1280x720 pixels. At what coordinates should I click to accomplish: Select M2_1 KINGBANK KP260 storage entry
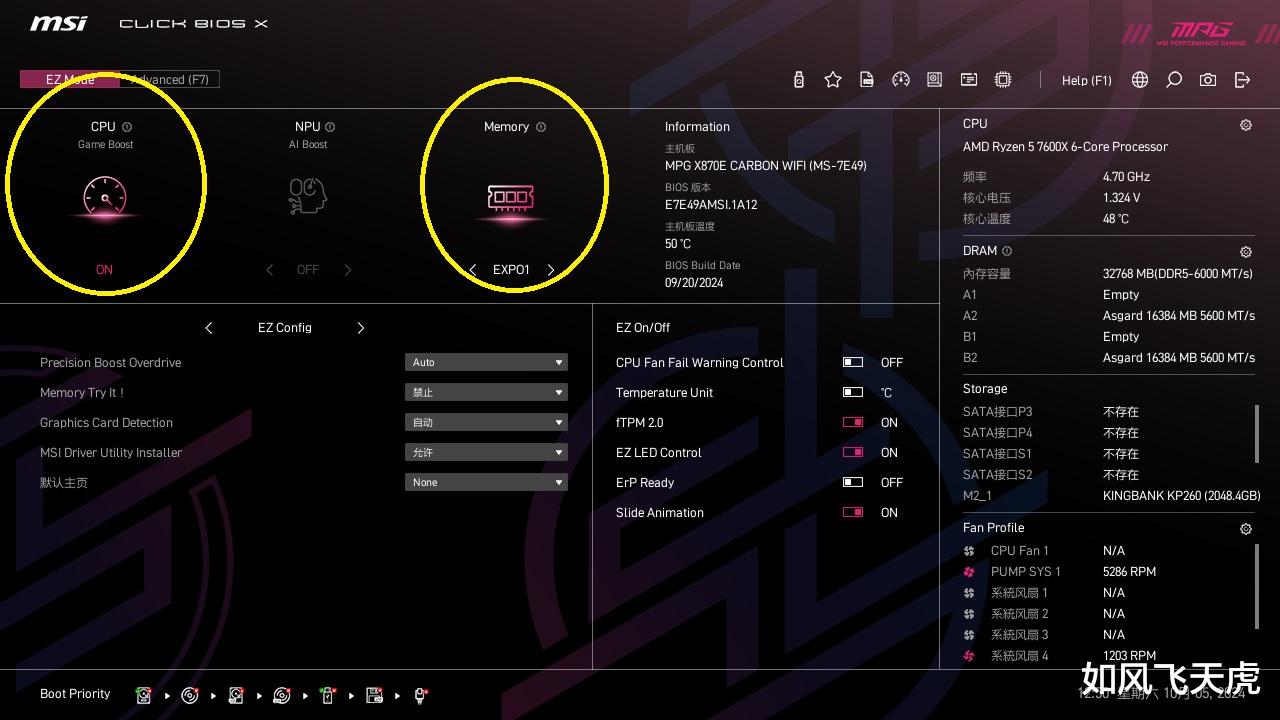[x=1111, y=496]
